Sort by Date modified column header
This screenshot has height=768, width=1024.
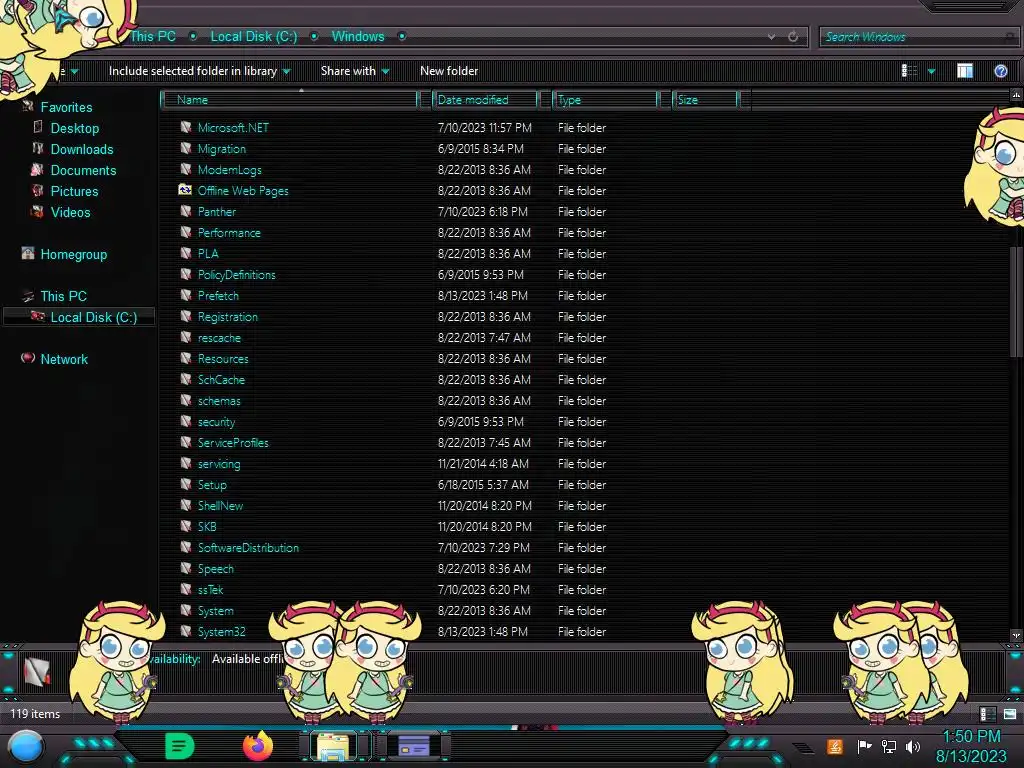coord(487,99)
